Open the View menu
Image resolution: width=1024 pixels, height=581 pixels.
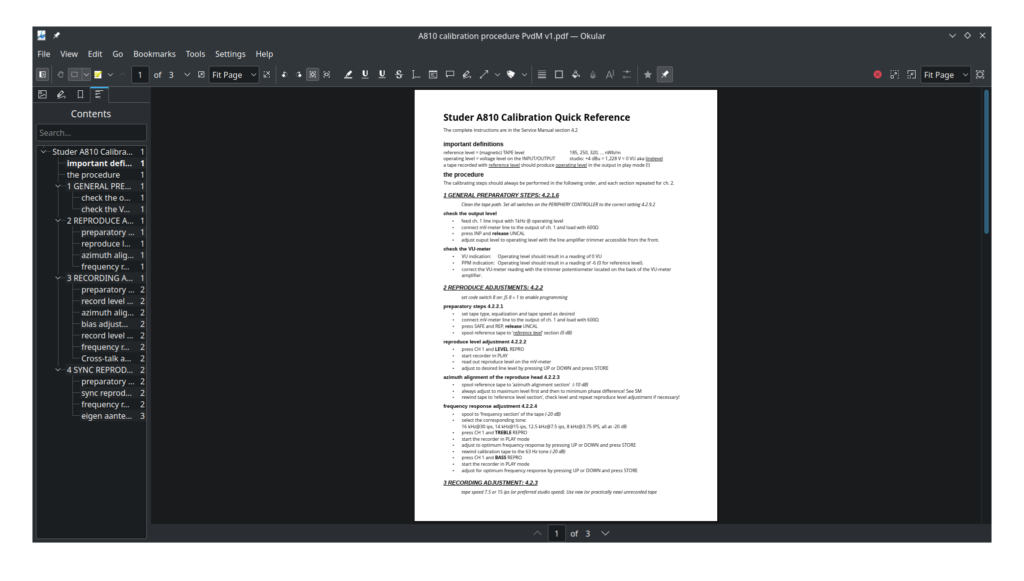69,54
